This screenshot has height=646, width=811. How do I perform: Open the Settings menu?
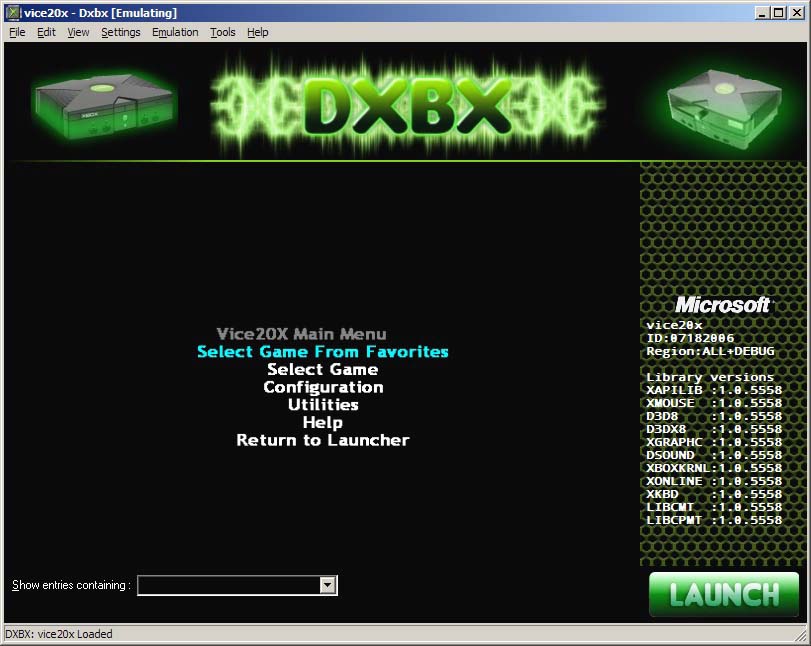click(121, 32)
